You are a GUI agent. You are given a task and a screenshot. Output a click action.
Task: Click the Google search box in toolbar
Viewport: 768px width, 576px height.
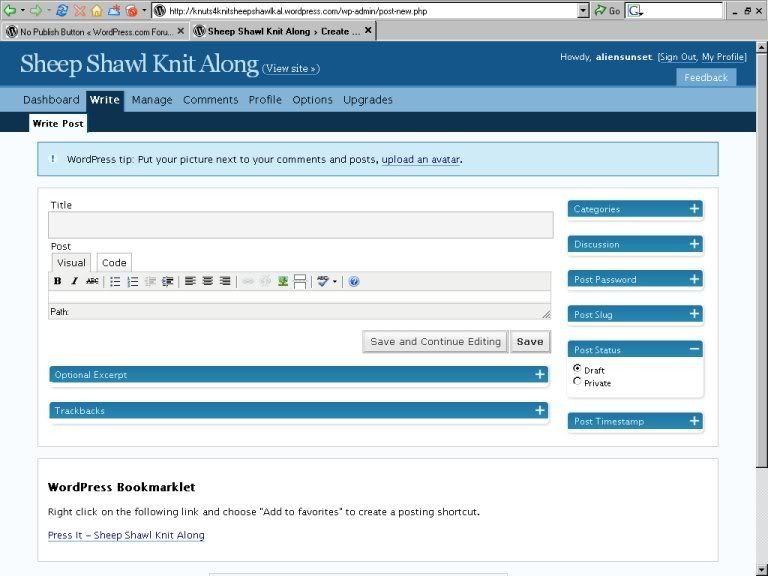pos(675,10)
